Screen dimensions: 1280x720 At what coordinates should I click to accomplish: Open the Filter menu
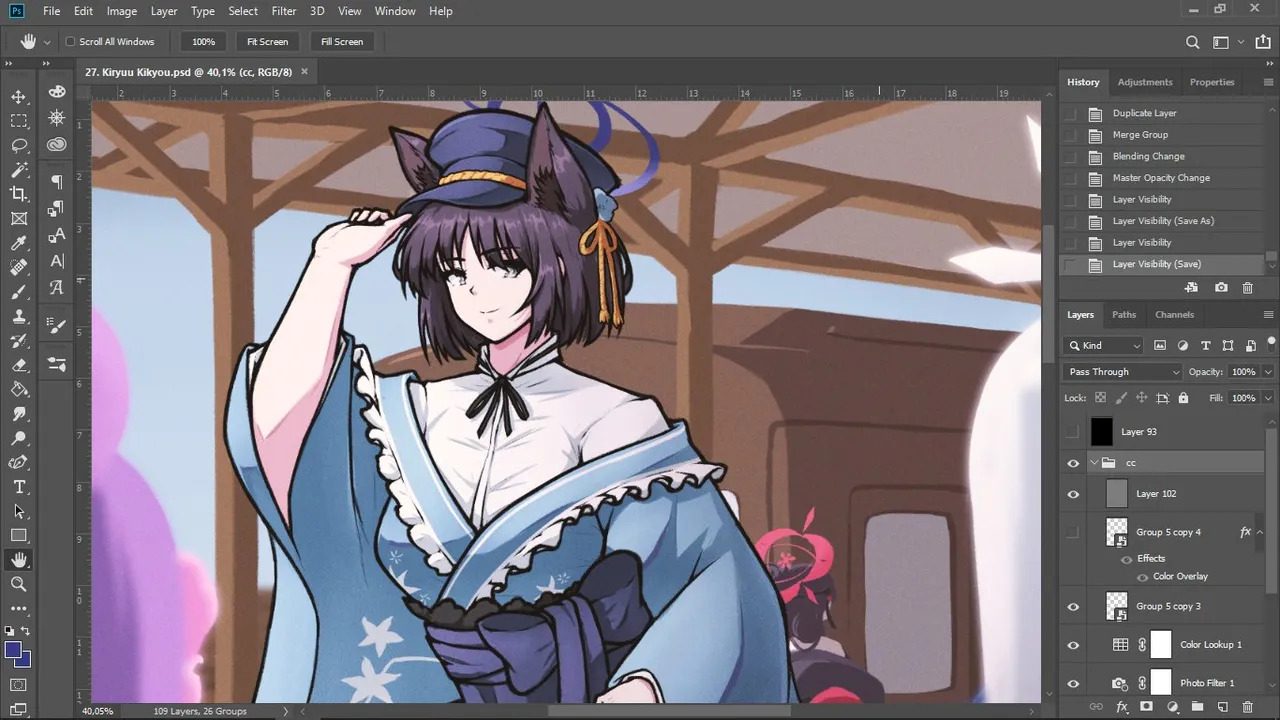[284, 11]
